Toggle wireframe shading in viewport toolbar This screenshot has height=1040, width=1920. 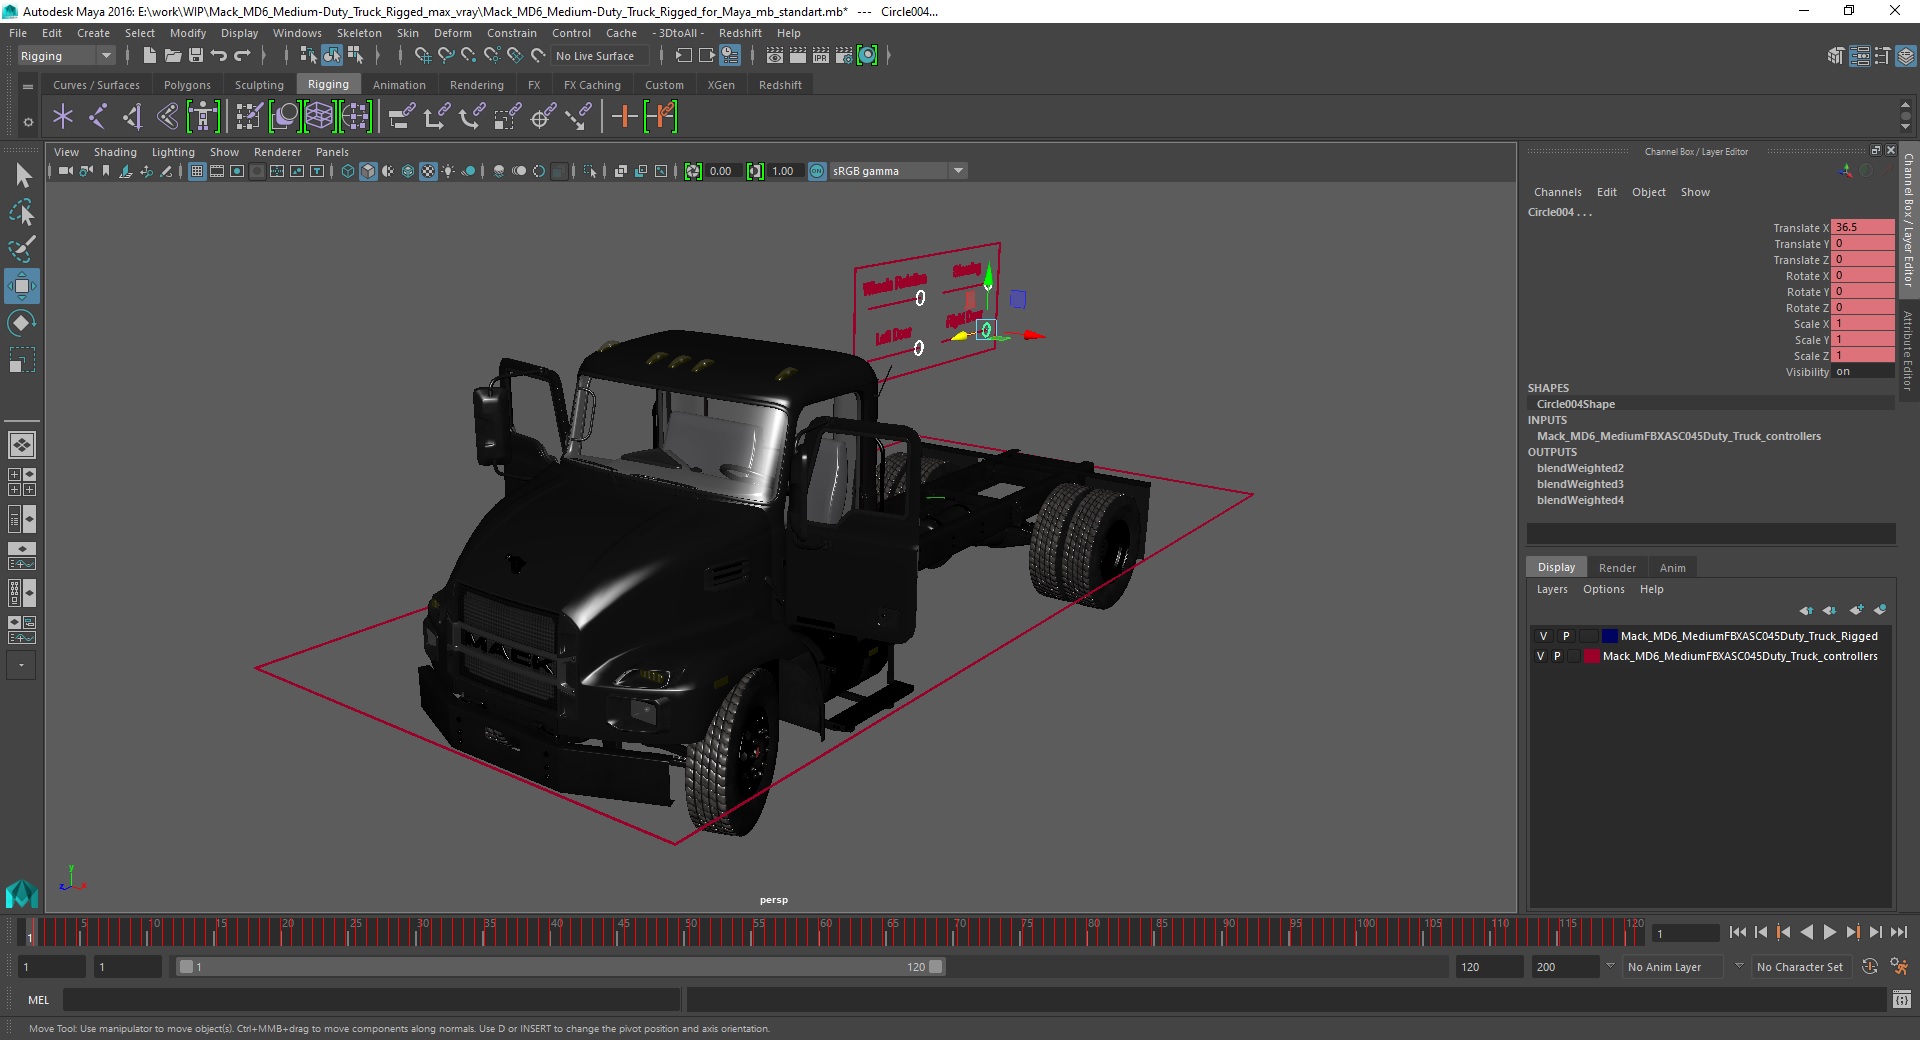click(348, 171)
